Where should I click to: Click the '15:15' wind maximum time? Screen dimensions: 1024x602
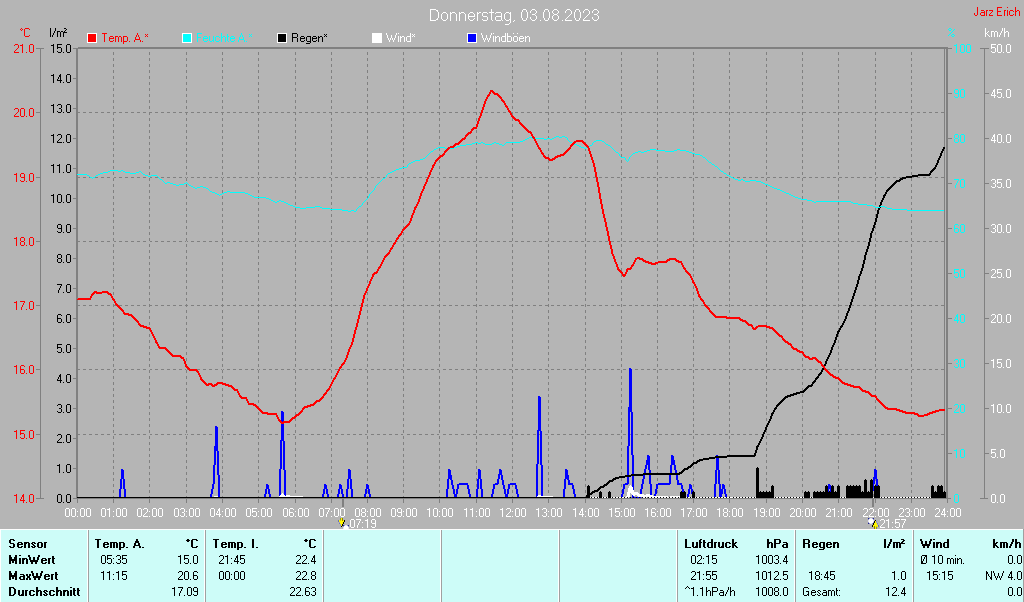point(940,577)
